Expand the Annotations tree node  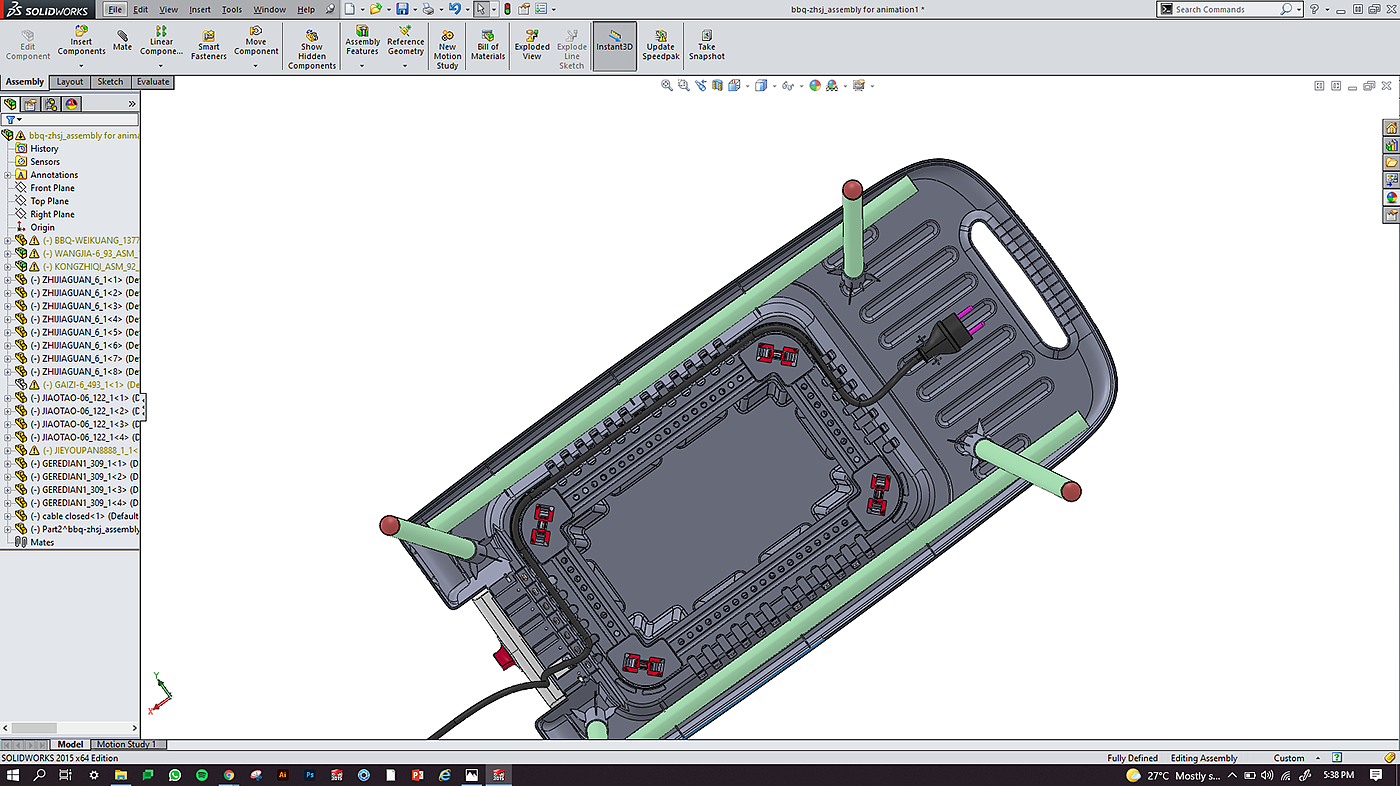click(x=8, y=175)
